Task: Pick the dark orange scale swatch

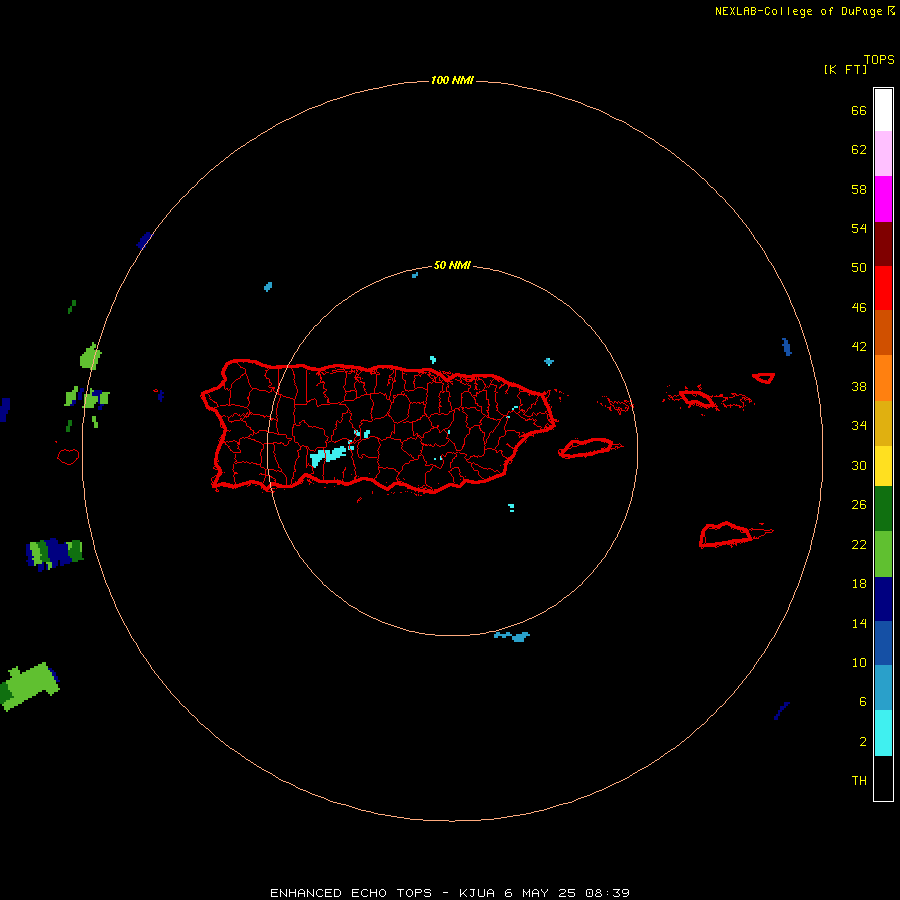Action: click(x=883, y=332)
